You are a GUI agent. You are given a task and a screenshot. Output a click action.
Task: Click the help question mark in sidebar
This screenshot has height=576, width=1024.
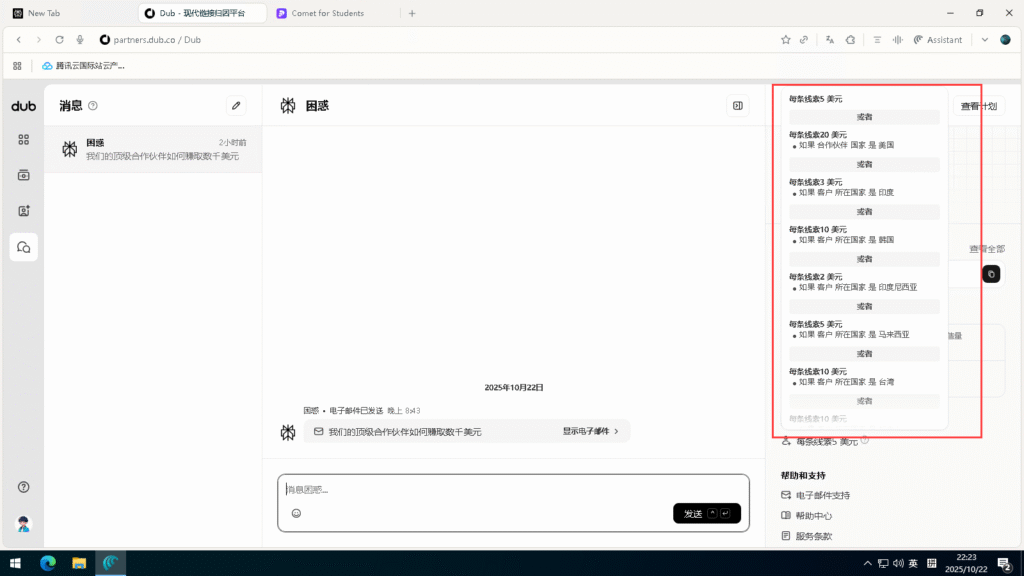pos(24,487)
